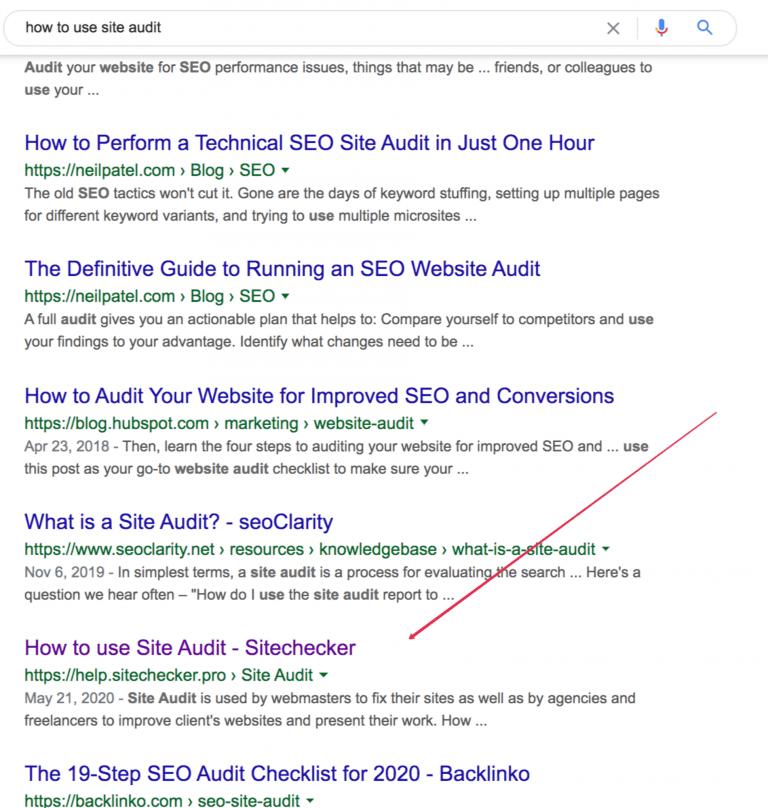
Task: Expand the dropdown arrow after blog.hubspot.com URL
Action: [x=424, y=423]
